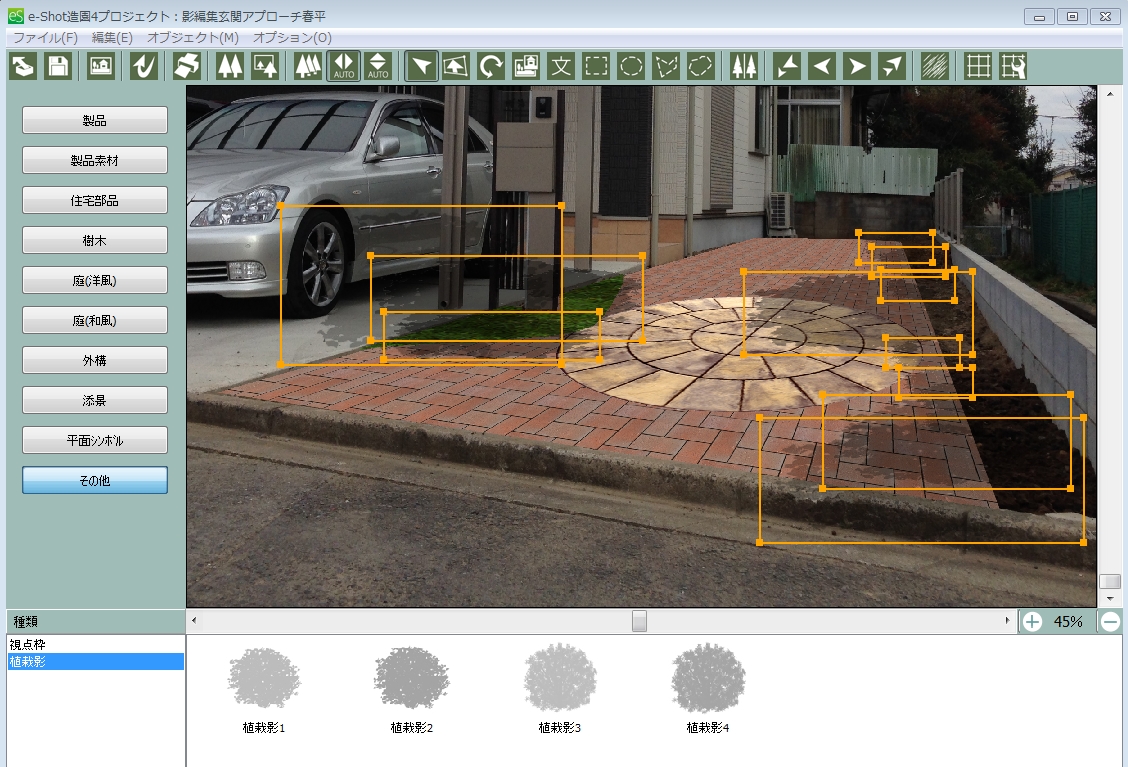Pick the 植栽影4 shadow thumbnail
This screenshot has width=1128, height=767.
coord(708,690)
